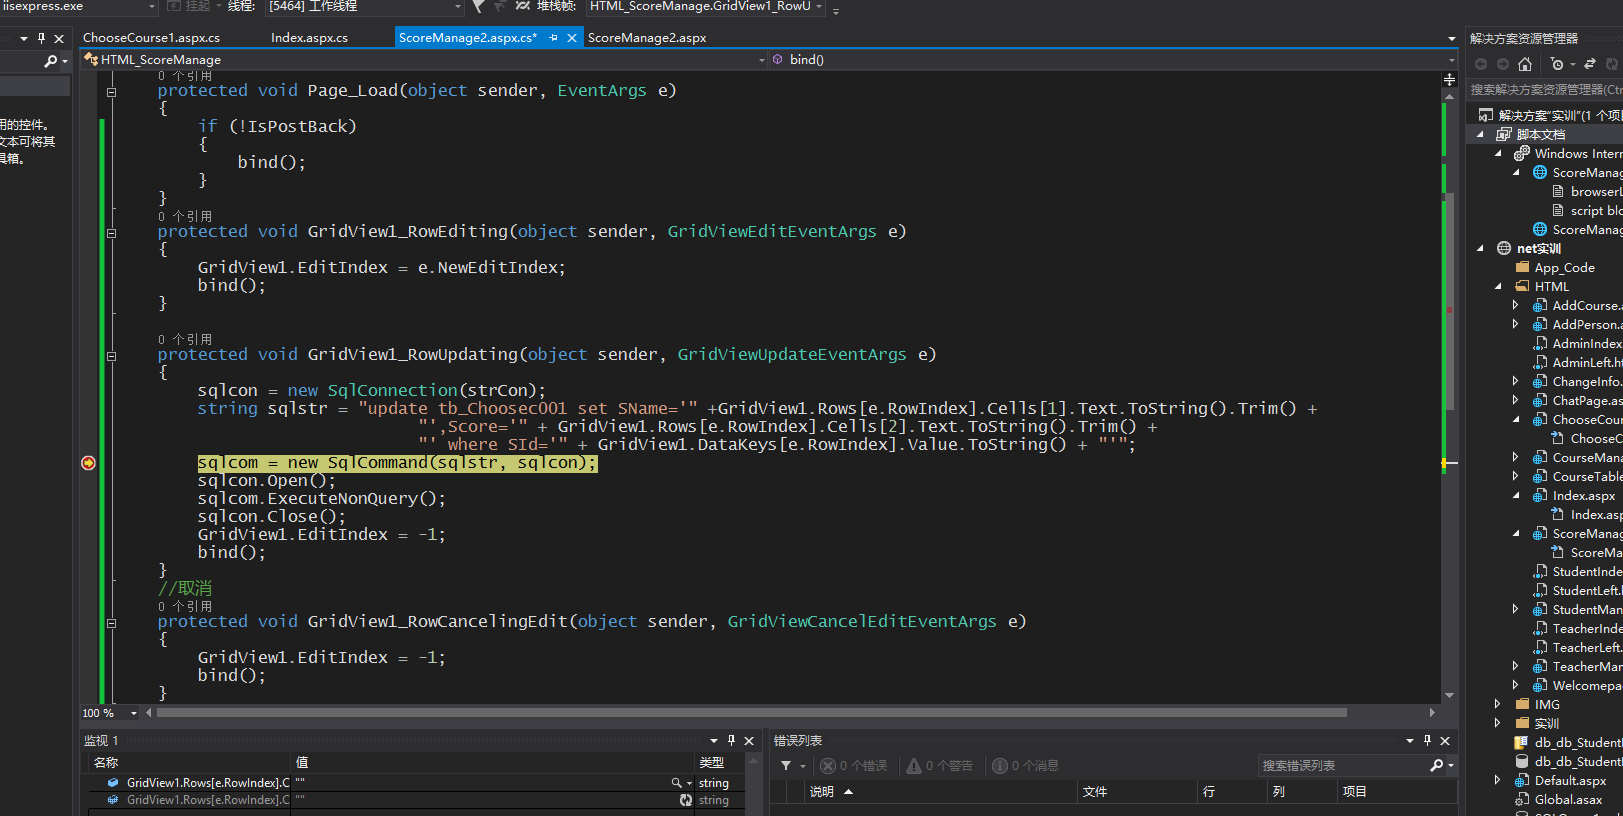Open the document tab list dropdown arrow
The height and width of the screenshot is (816, 1623).
point(1451,39)
